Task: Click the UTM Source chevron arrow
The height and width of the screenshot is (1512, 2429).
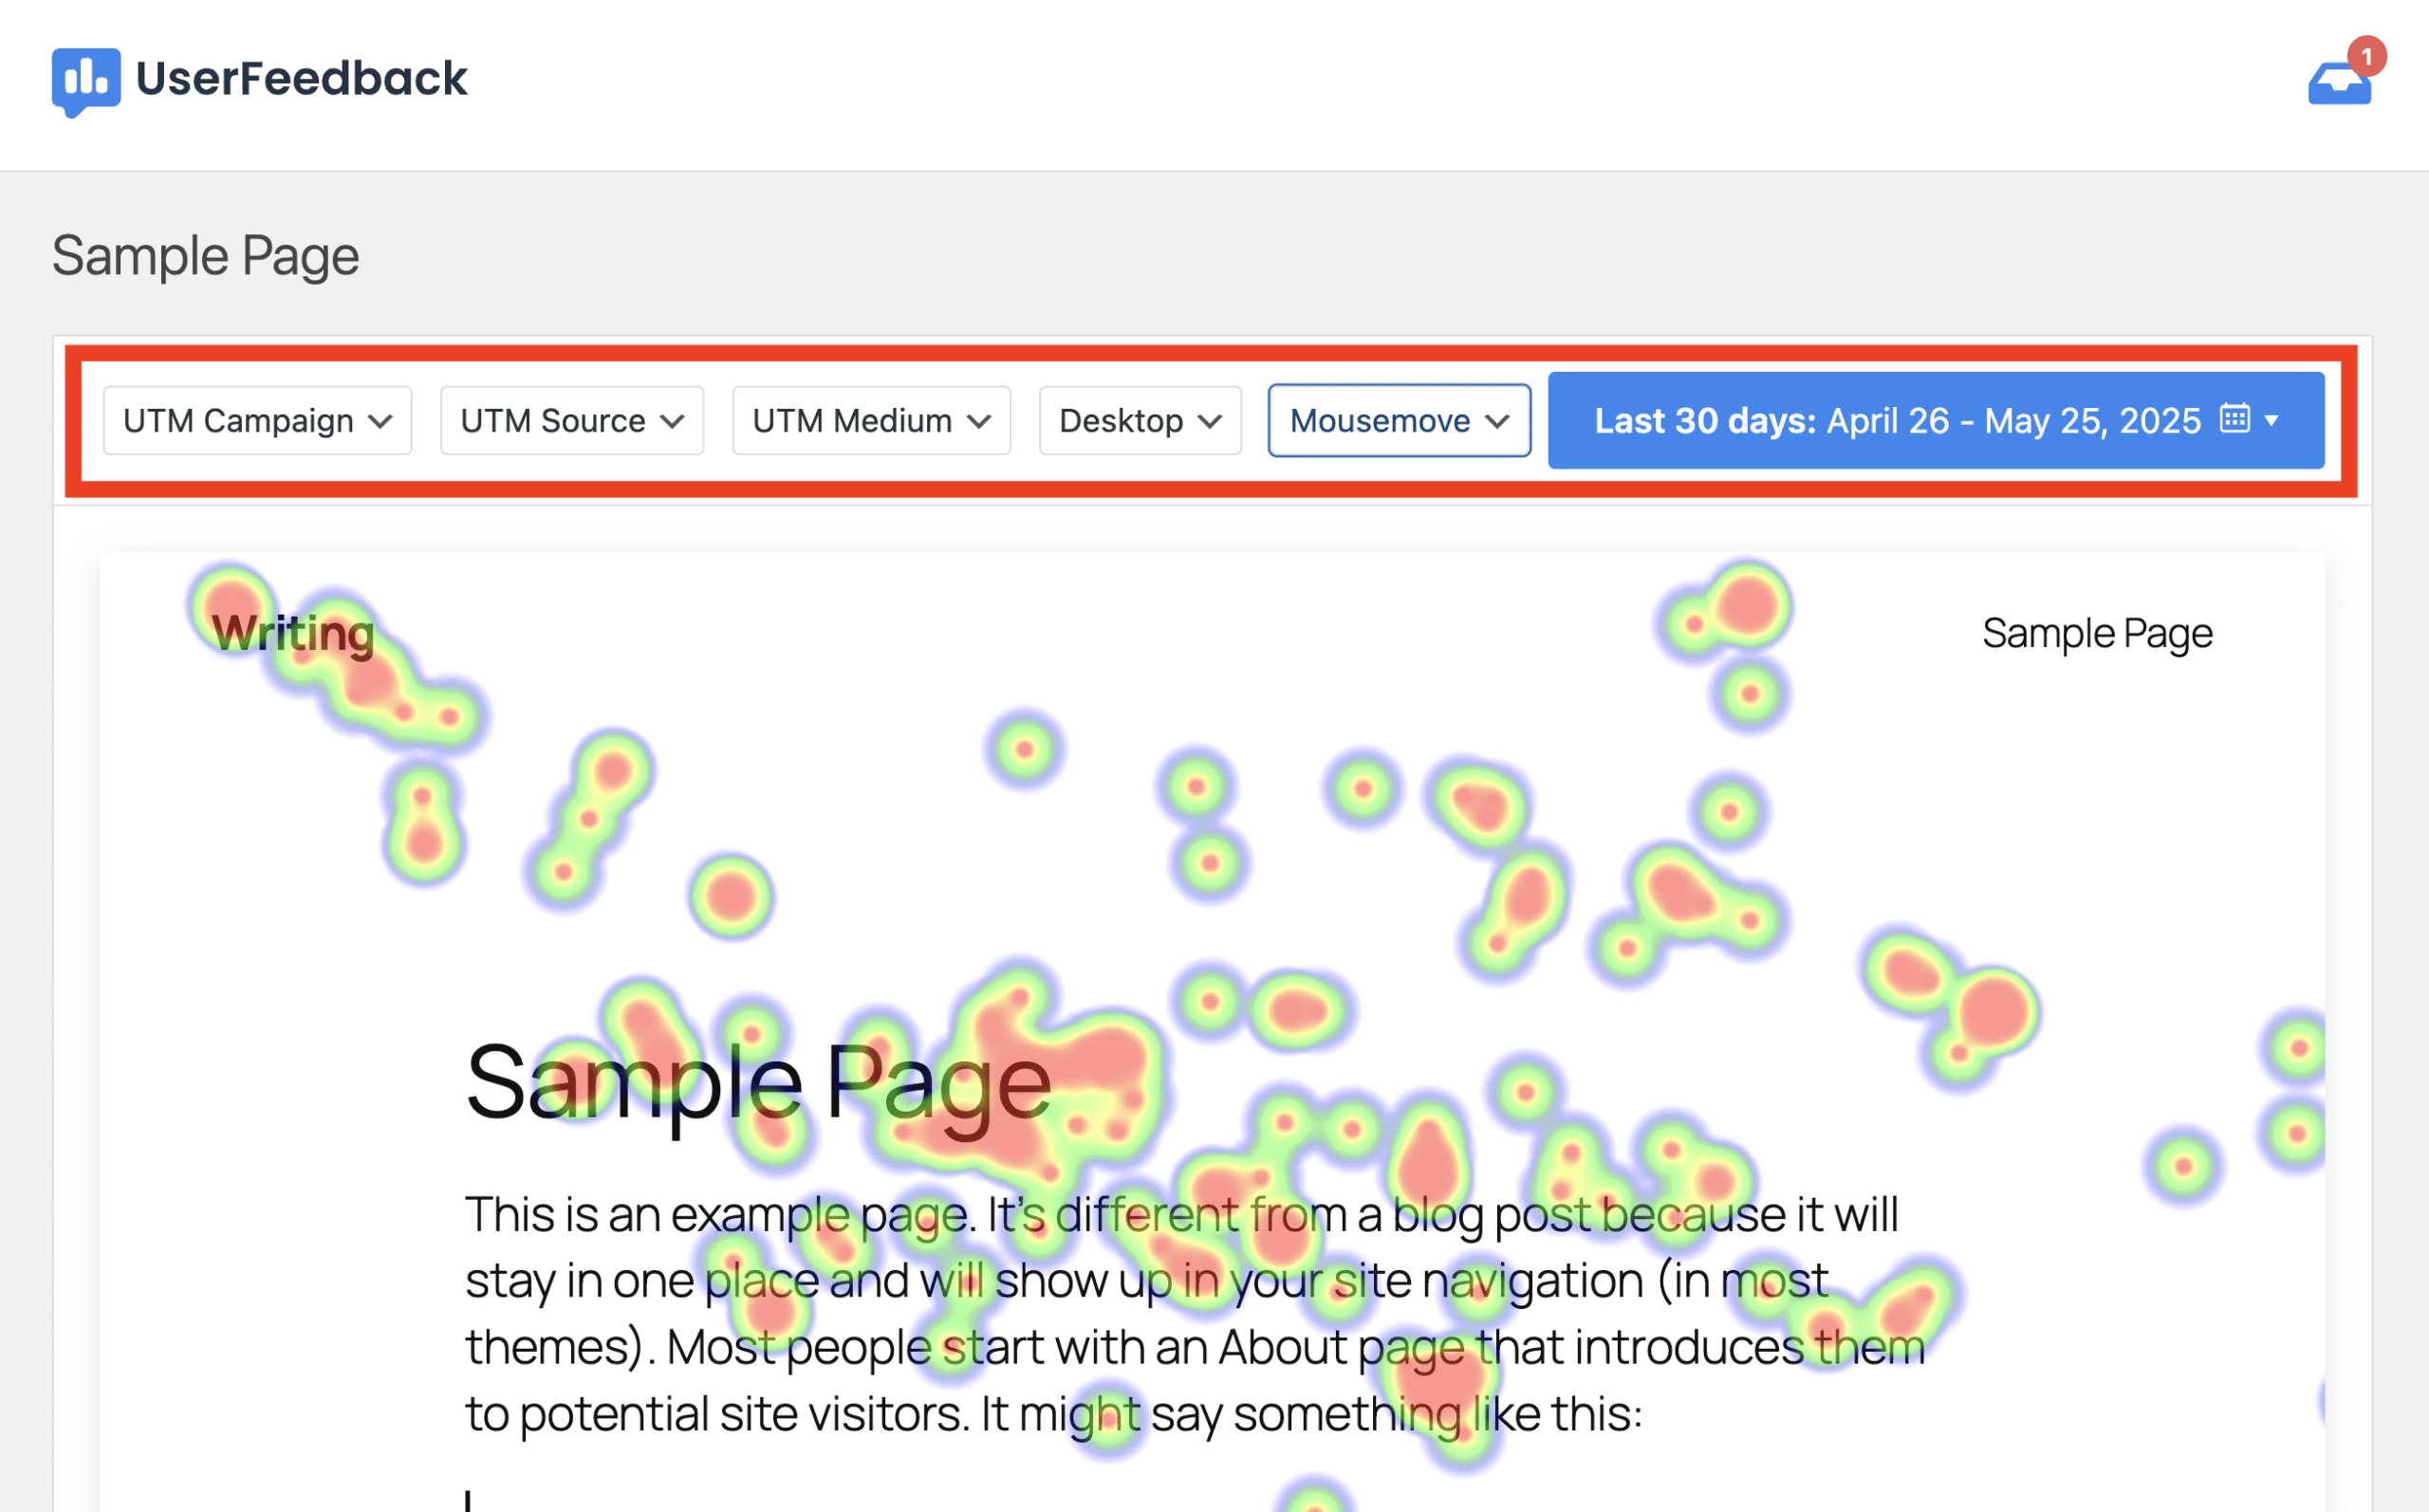Action: (673, 422)
